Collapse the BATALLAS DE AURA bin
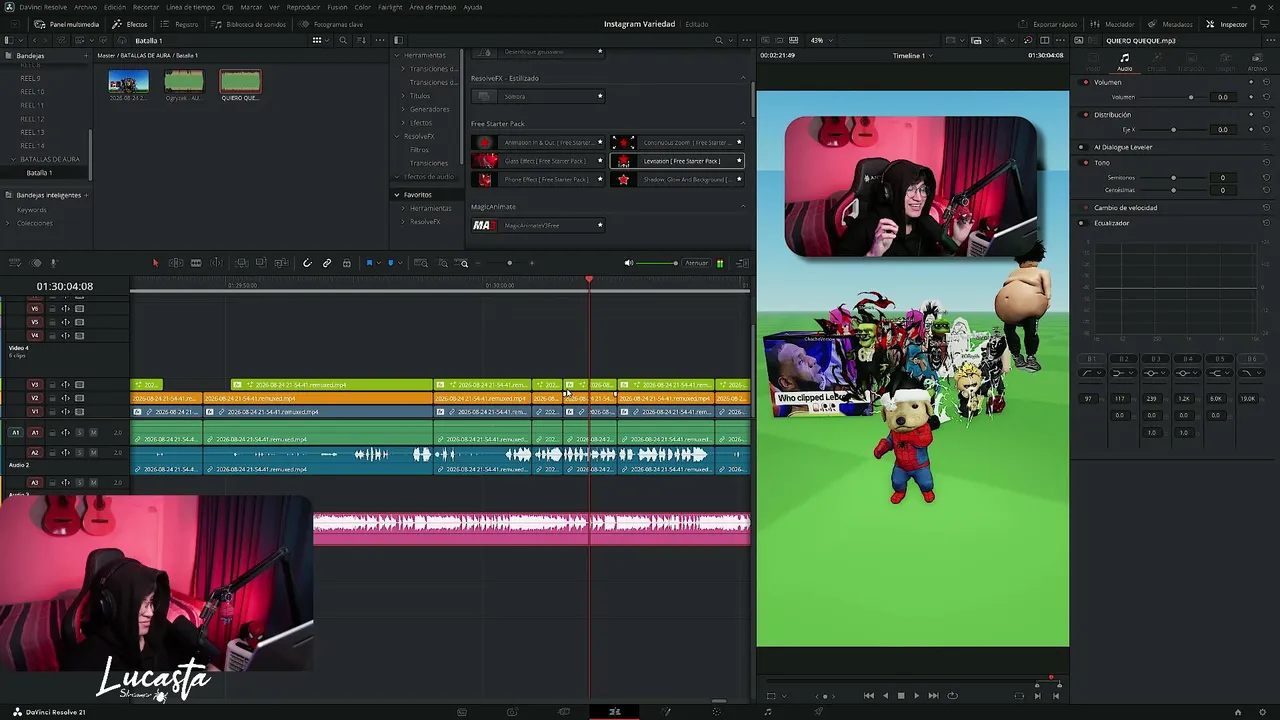 click(x=14, y=159)
